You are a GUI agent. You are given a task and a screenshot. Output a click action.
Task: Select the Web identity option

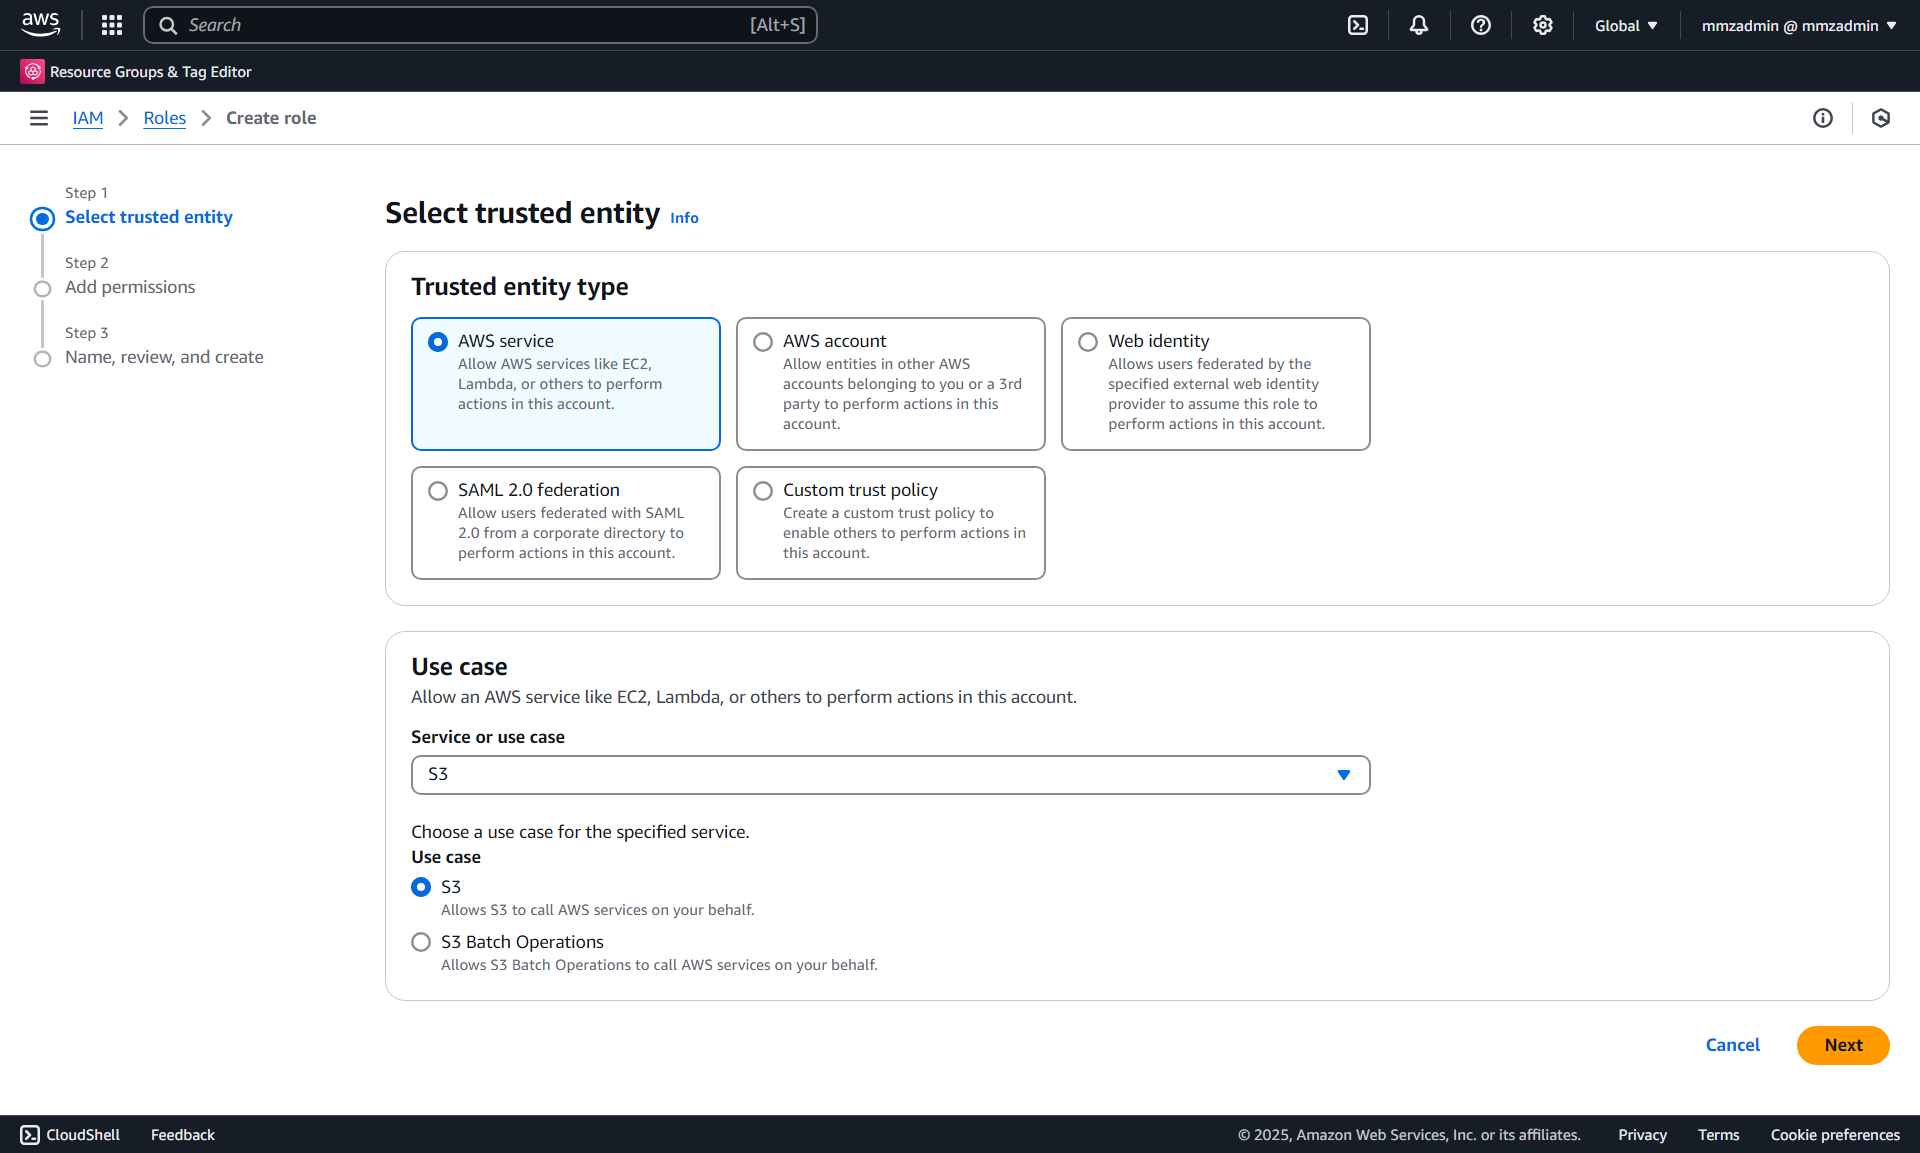1088,342
